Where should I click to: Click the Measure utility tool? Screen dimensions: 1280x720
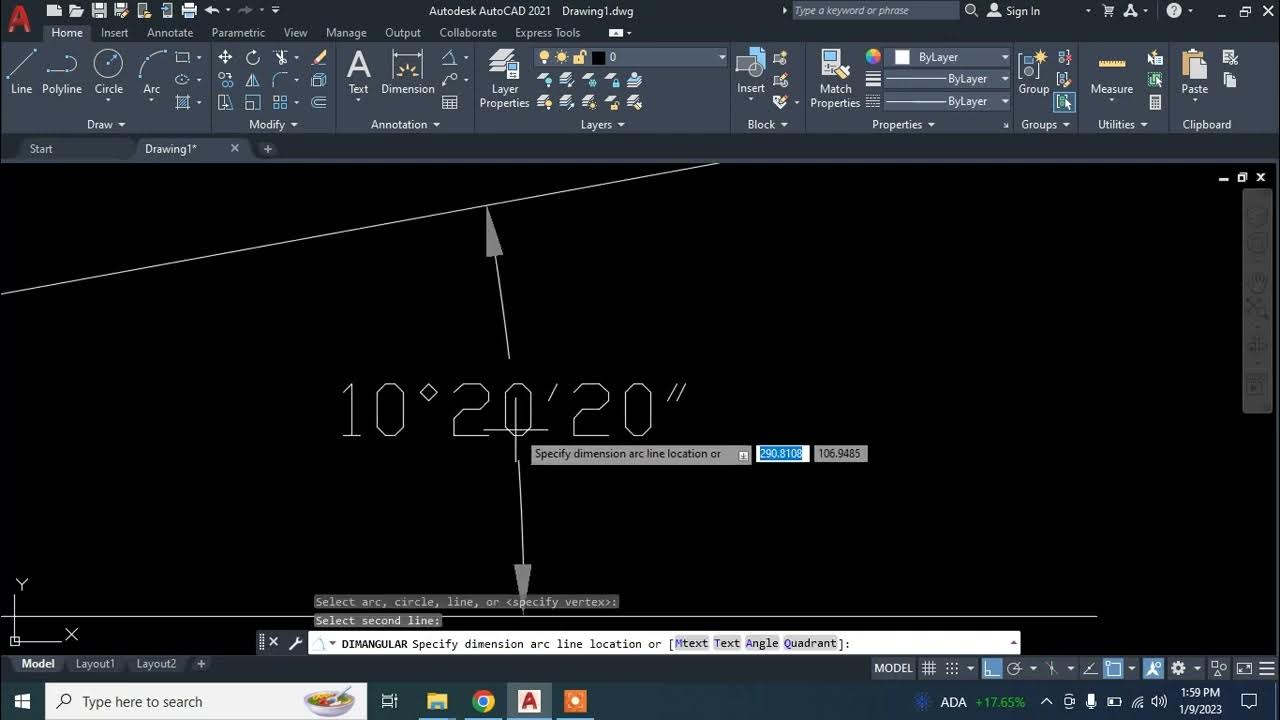(x=1111, y=72)
